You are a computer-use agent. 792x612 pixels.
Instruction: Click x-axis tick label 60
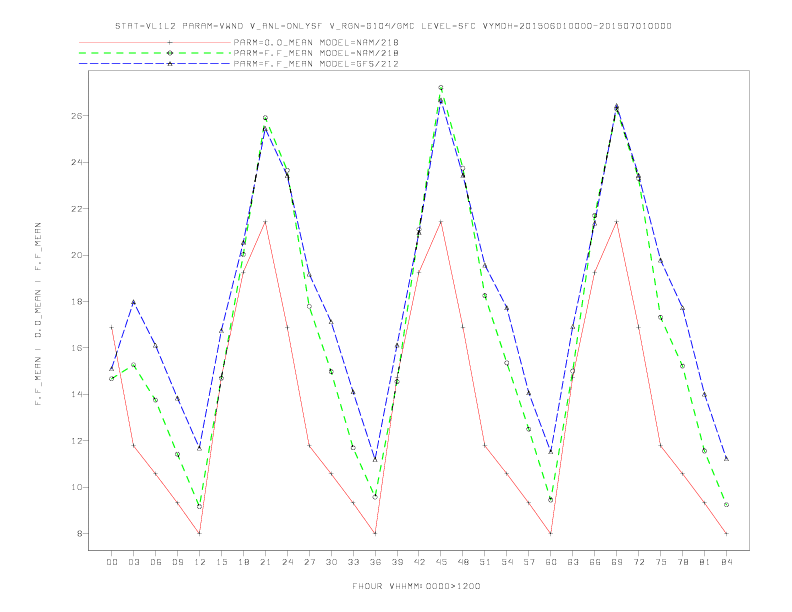551,562
